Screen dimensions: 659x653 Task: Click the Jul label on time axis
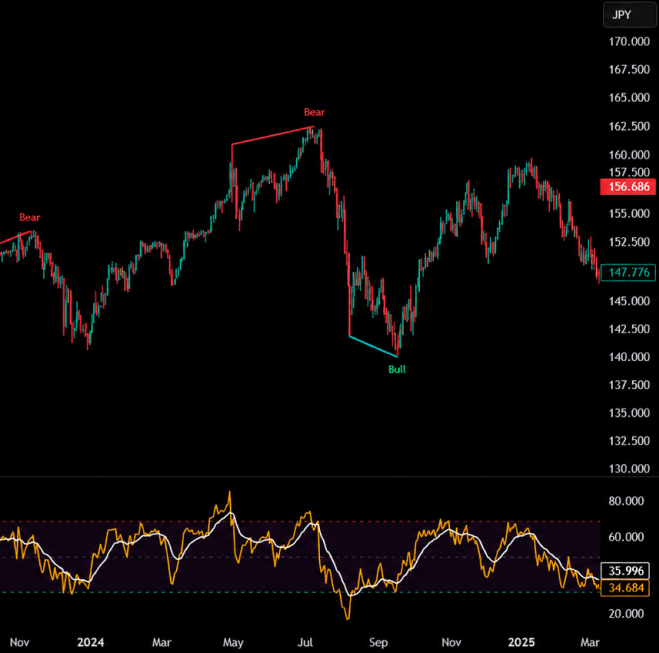coord(305,642)
